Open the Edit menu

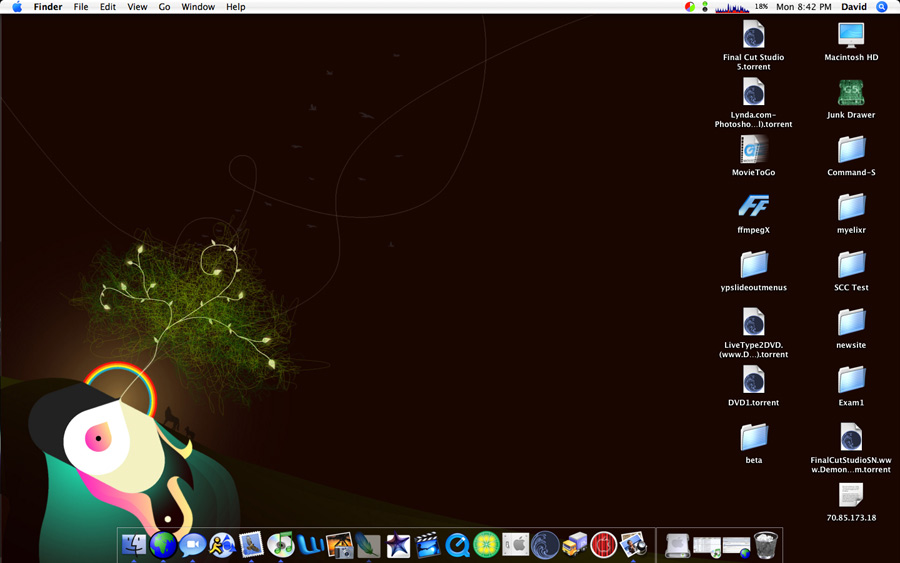pyautogui.click(x=108, y=7)
